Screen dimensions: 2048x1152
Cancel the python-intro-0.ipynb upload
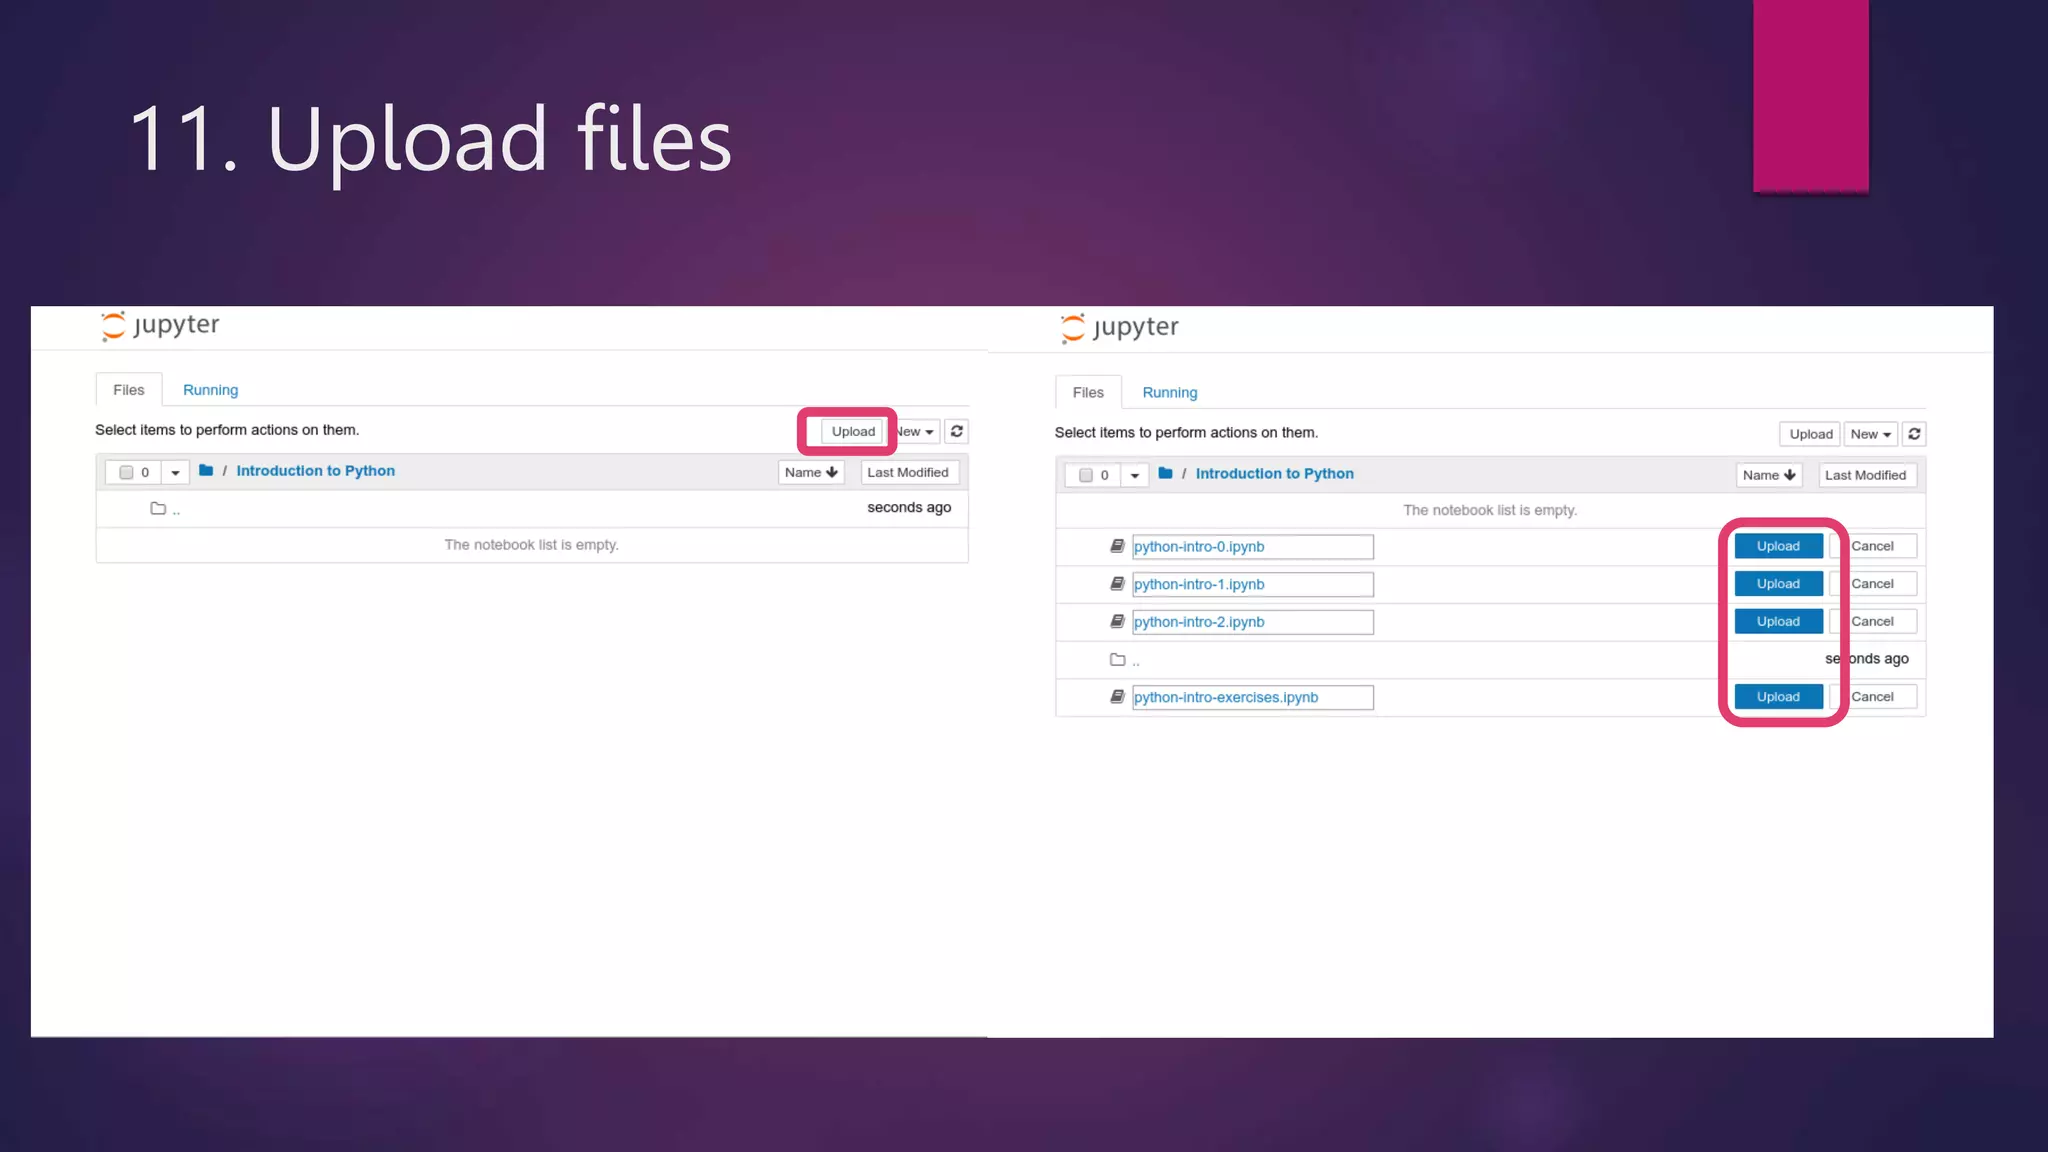click(x=1872, y=546)
